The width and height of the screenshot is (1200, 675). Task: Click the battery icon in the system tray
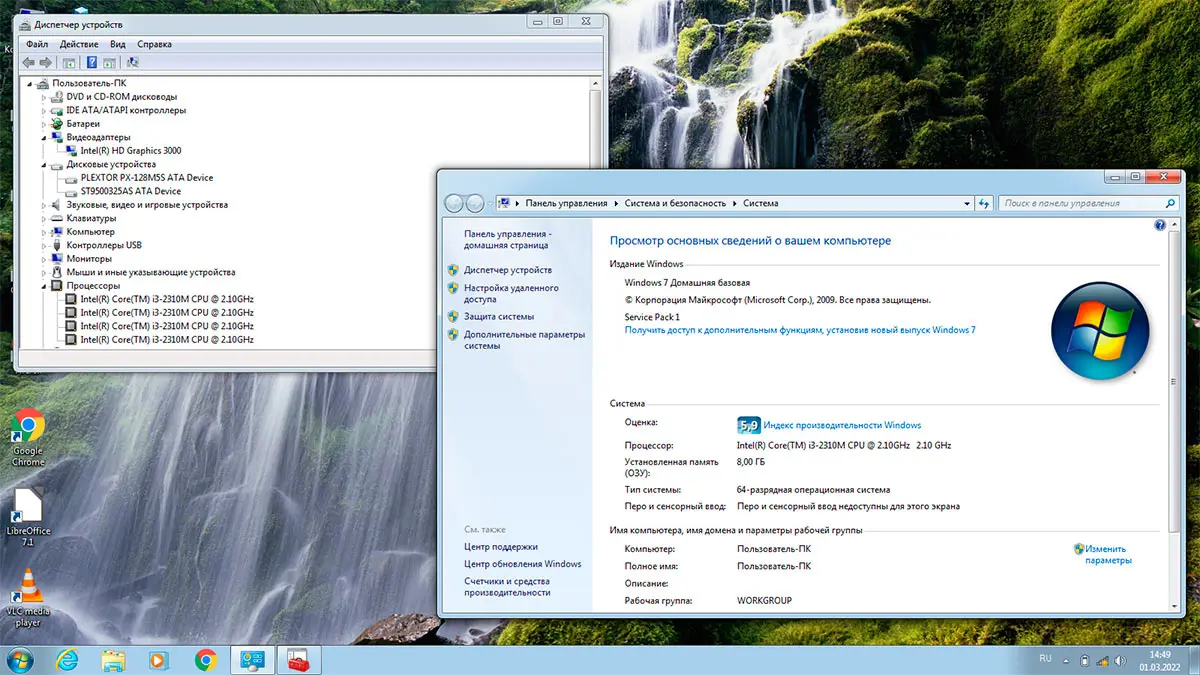[1086, 660]
